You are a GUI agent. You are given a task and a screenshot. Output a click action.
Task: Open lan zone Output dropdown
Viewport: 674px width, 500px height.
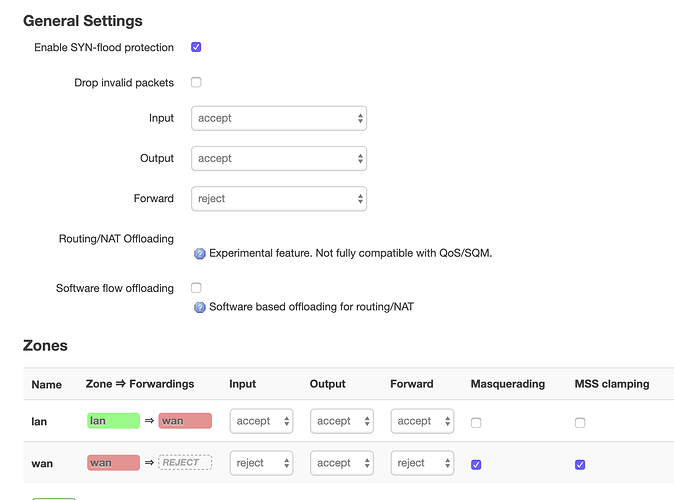point(342,421)
